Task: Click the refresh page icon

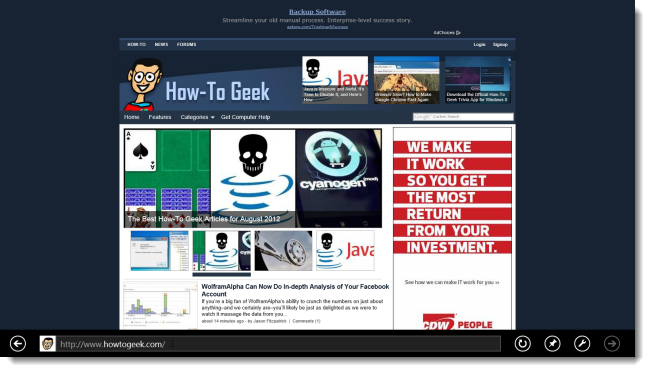Action: 522,344
